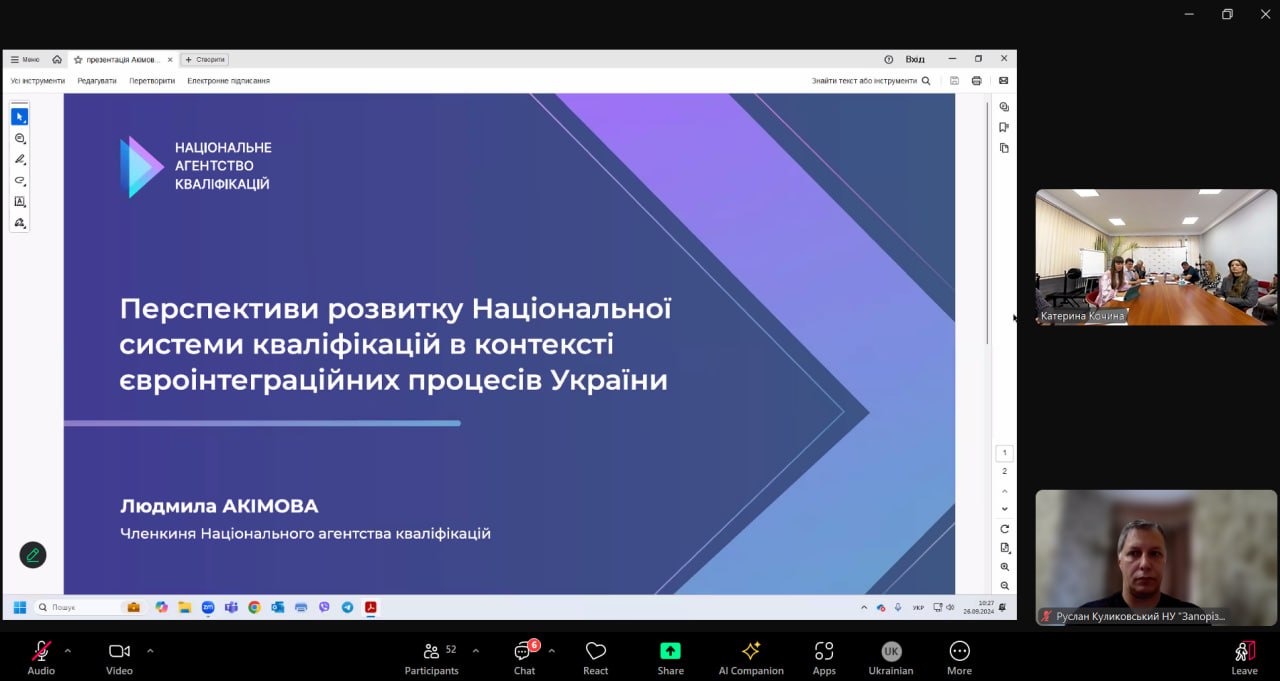Open the Перетворити menu item
This screenshot has height=681, width=1280.
click(152, 81)
